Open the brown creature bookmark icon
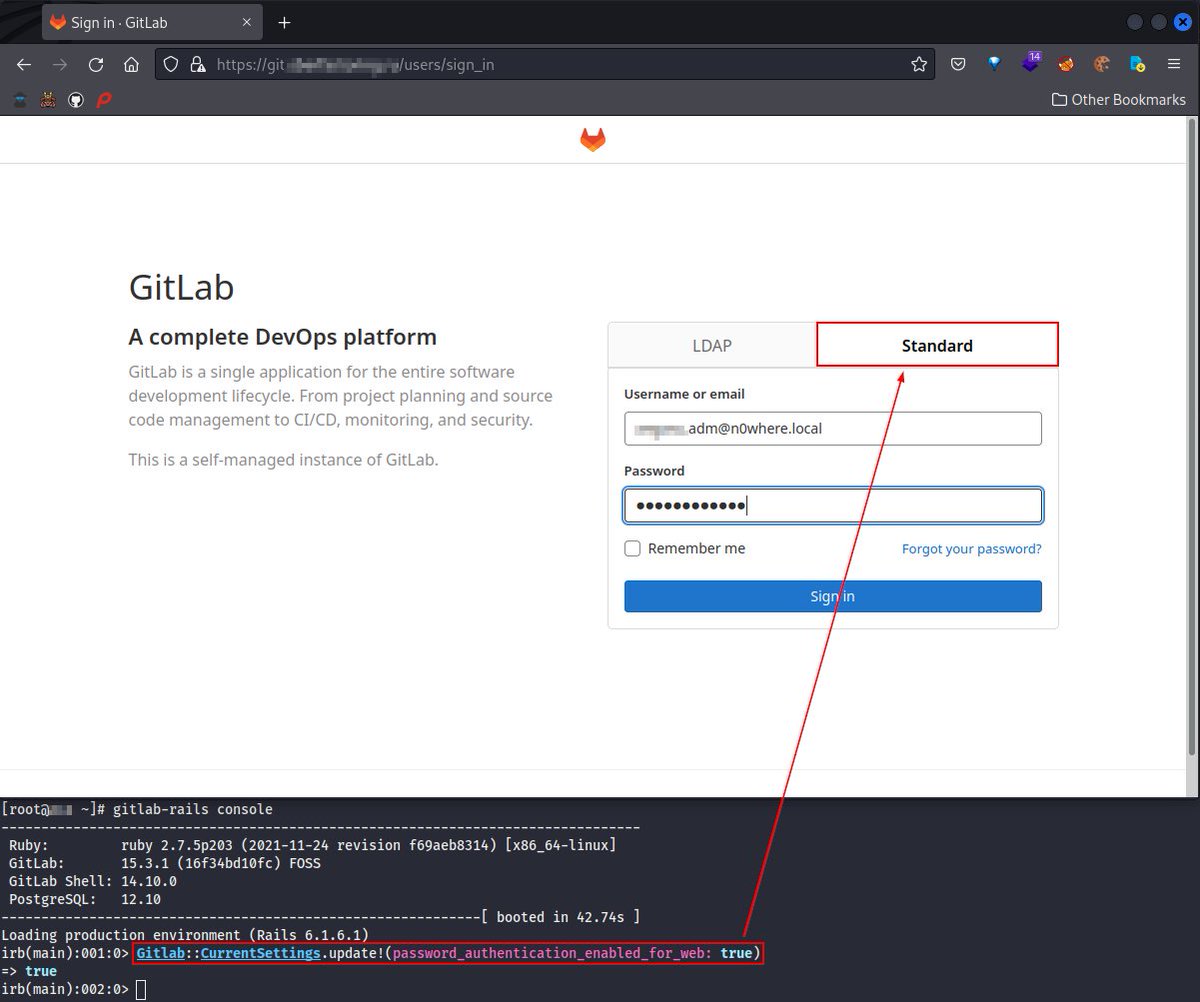 point(48,100)
